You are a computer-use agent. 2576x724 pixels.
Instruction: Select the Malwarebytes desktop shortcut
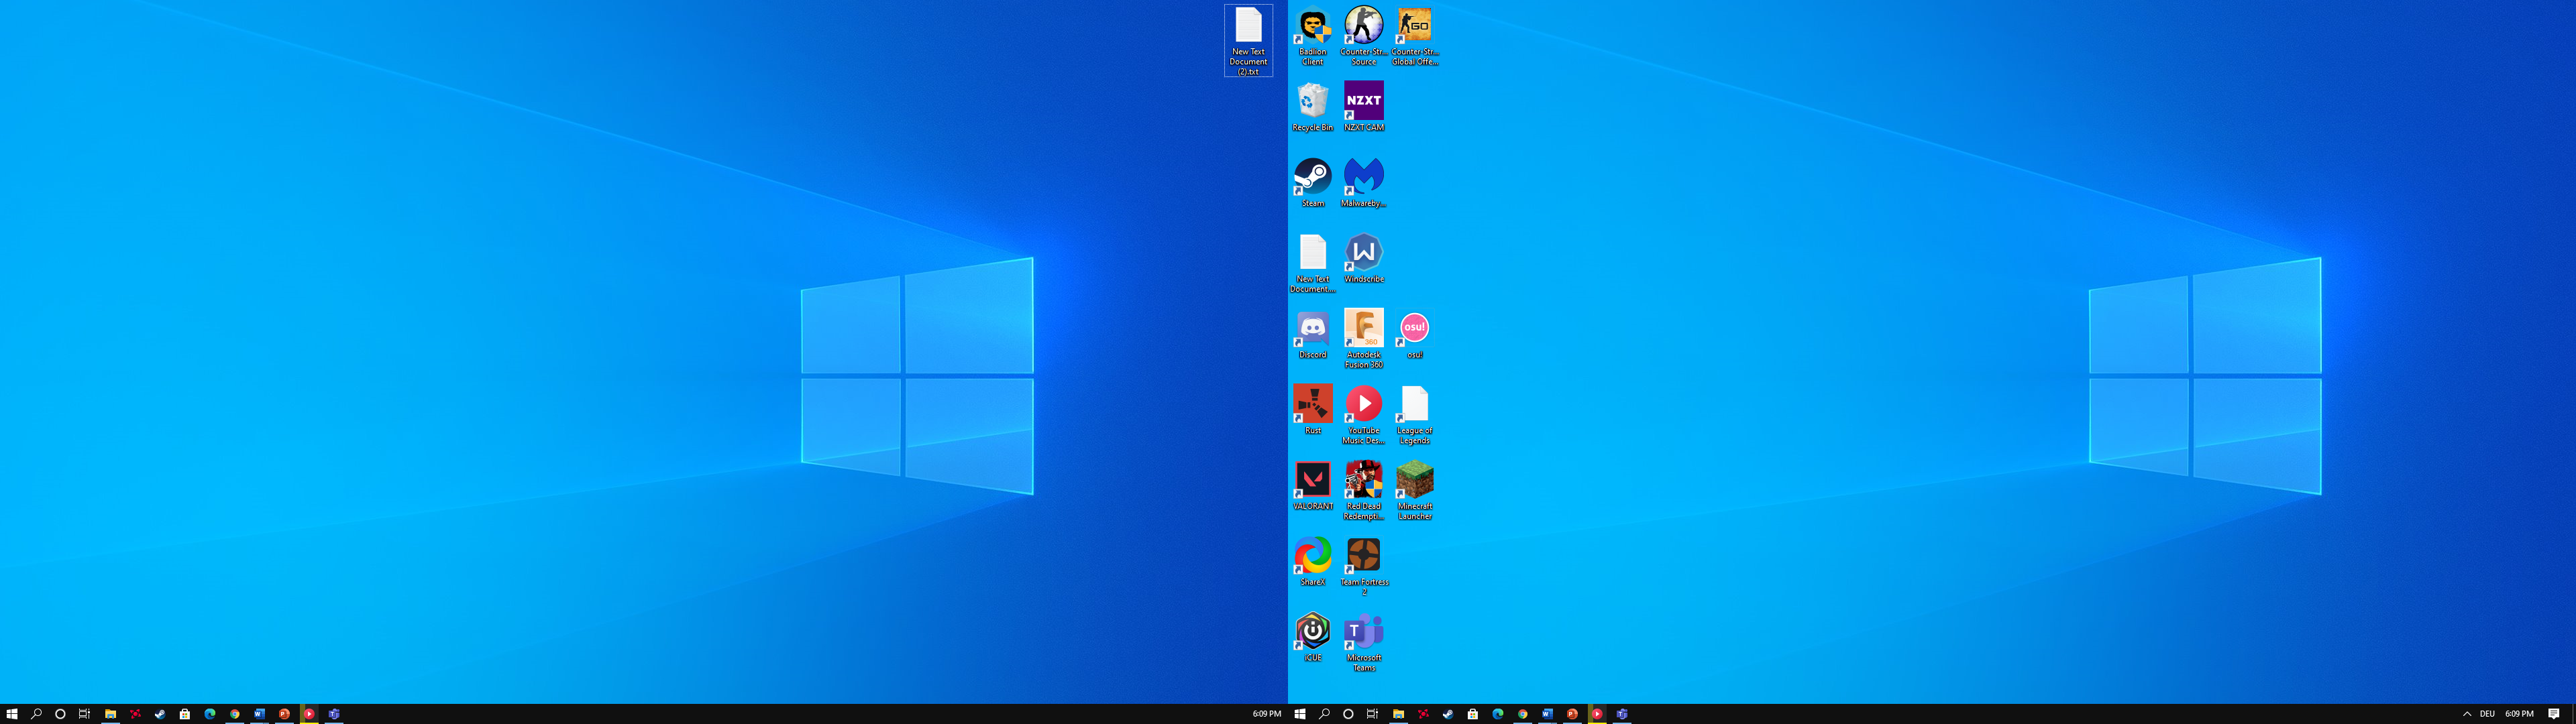point(1363,183)
